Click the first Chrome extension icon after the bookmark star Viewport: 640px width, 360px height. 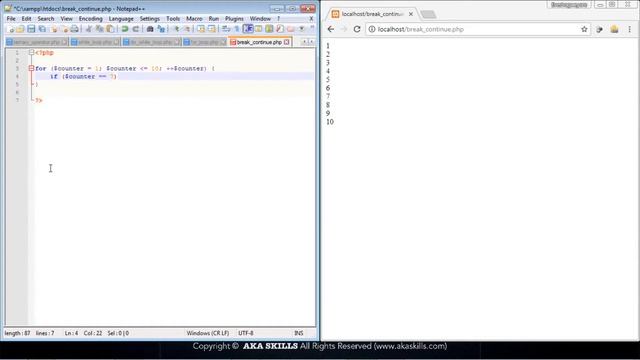[600, 29]
